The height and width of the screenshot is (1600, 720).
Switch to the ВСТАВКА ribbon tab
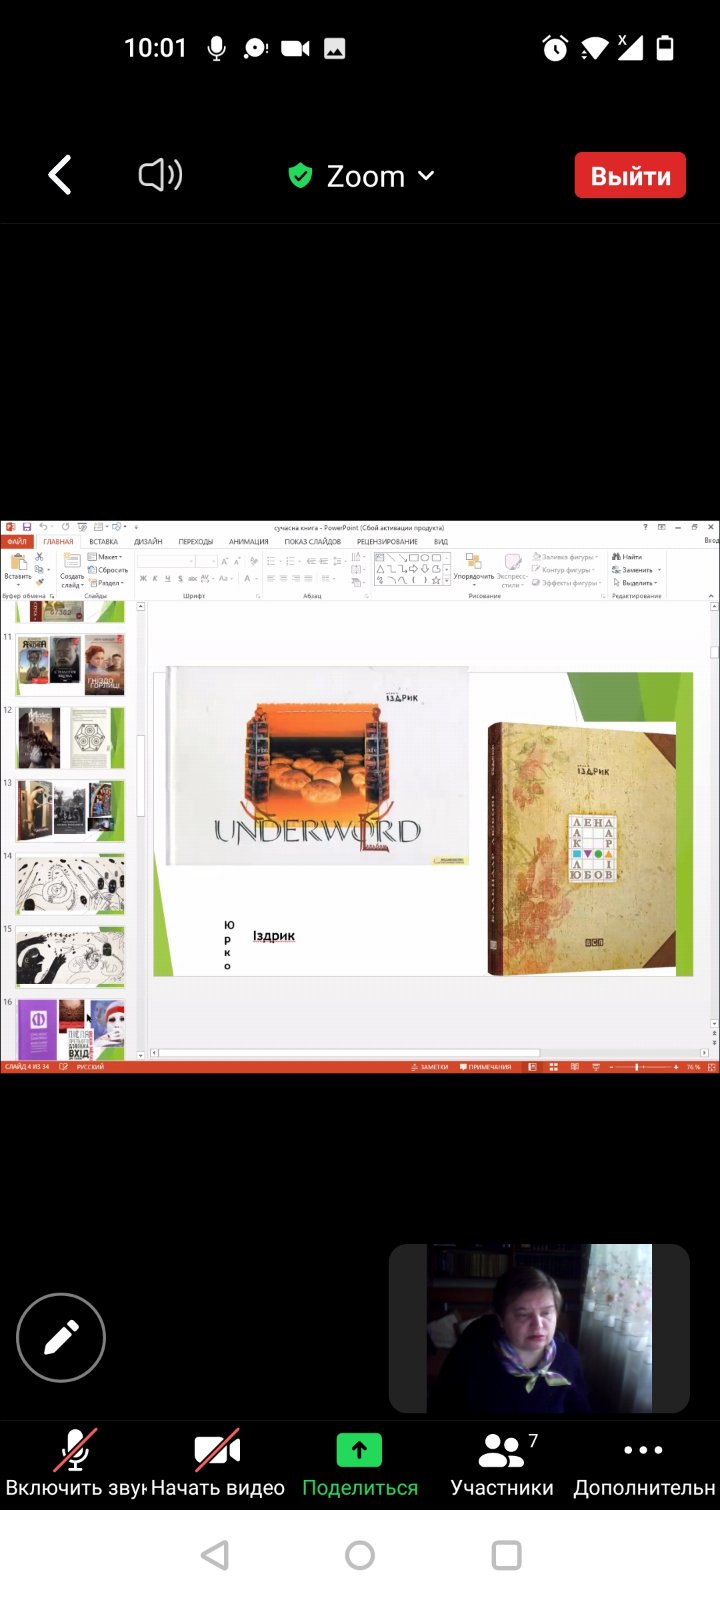tap(103, 542)
